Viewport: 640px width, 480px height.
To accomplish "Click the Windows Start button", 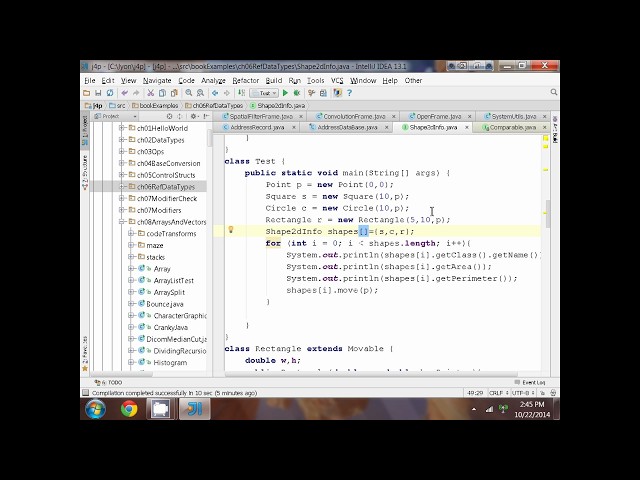I will pyautogui.click(x=96, y=409).
